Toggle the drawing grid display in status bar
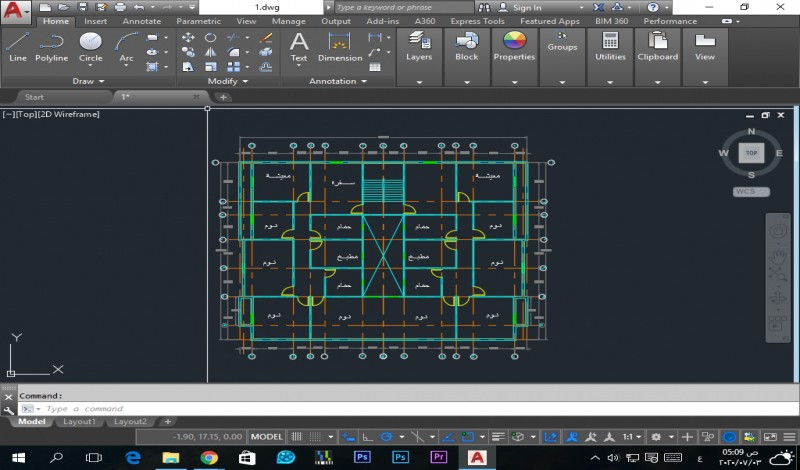Image resolution: width=800 pixels, height=470 pixels. point(297,437)
